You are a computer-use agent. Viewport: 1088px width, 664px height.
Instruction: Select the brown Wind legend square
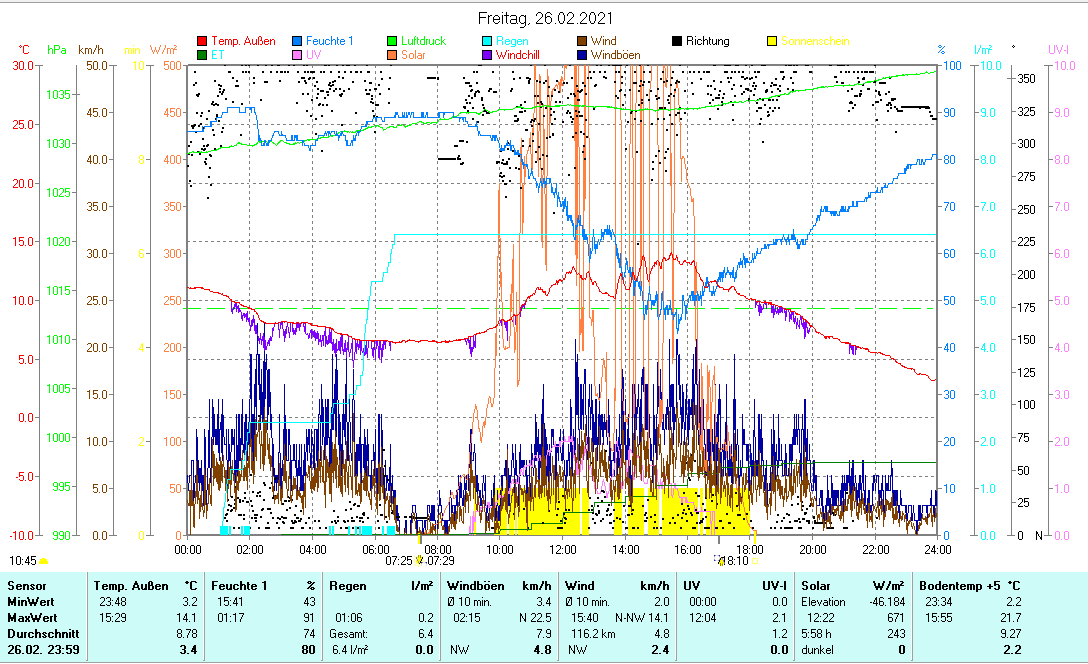click(582, 41)
